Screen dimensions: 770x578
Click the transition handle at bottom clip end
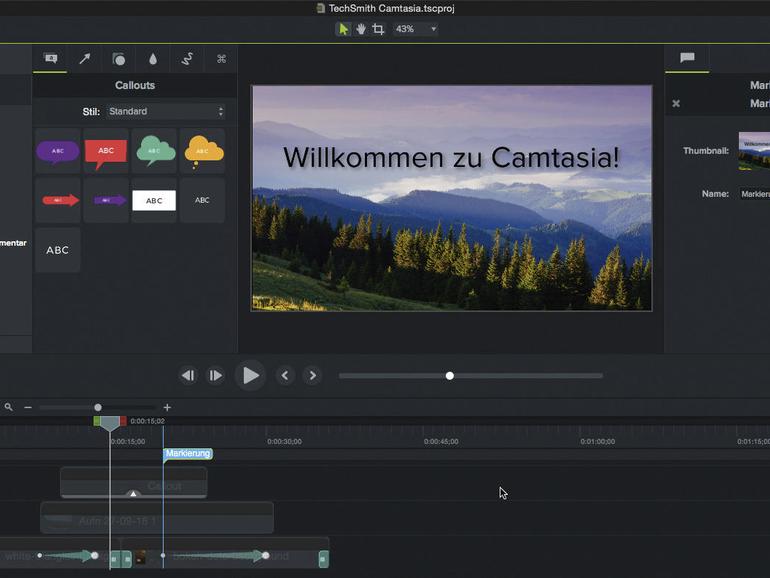324,559
